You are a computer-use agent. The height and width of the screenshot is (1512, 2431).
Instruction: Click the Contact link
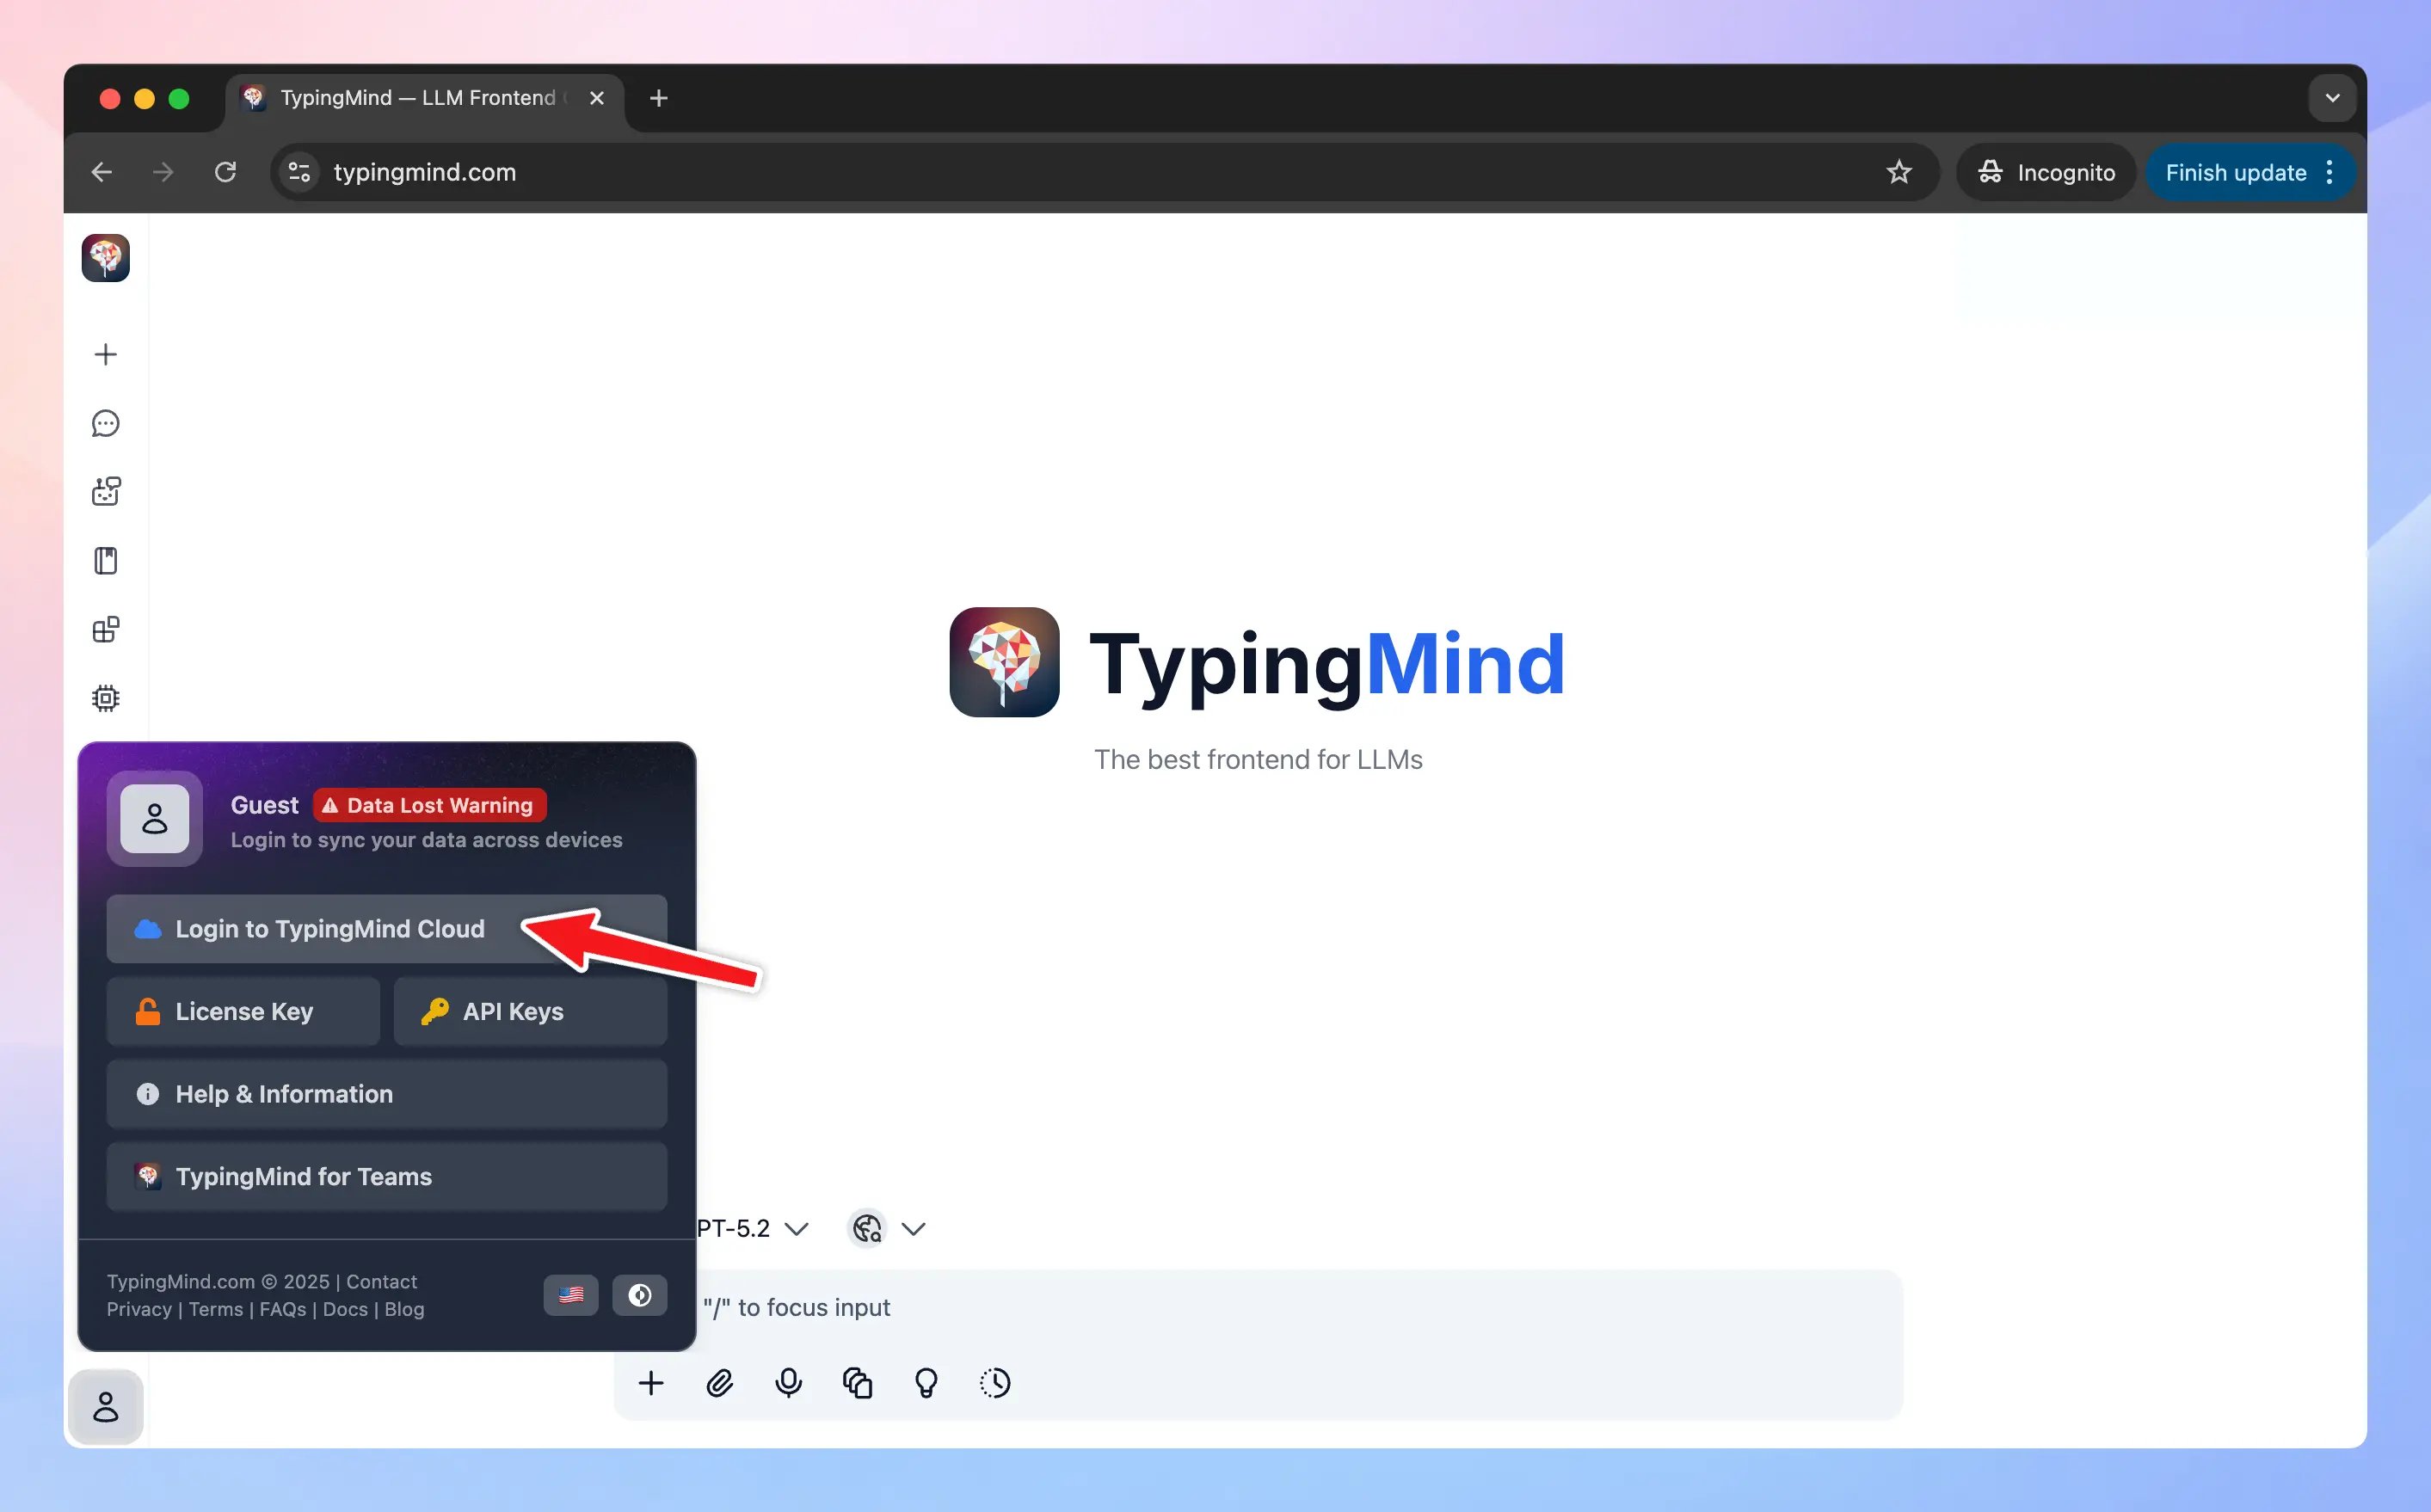(x=381, y=1282)
